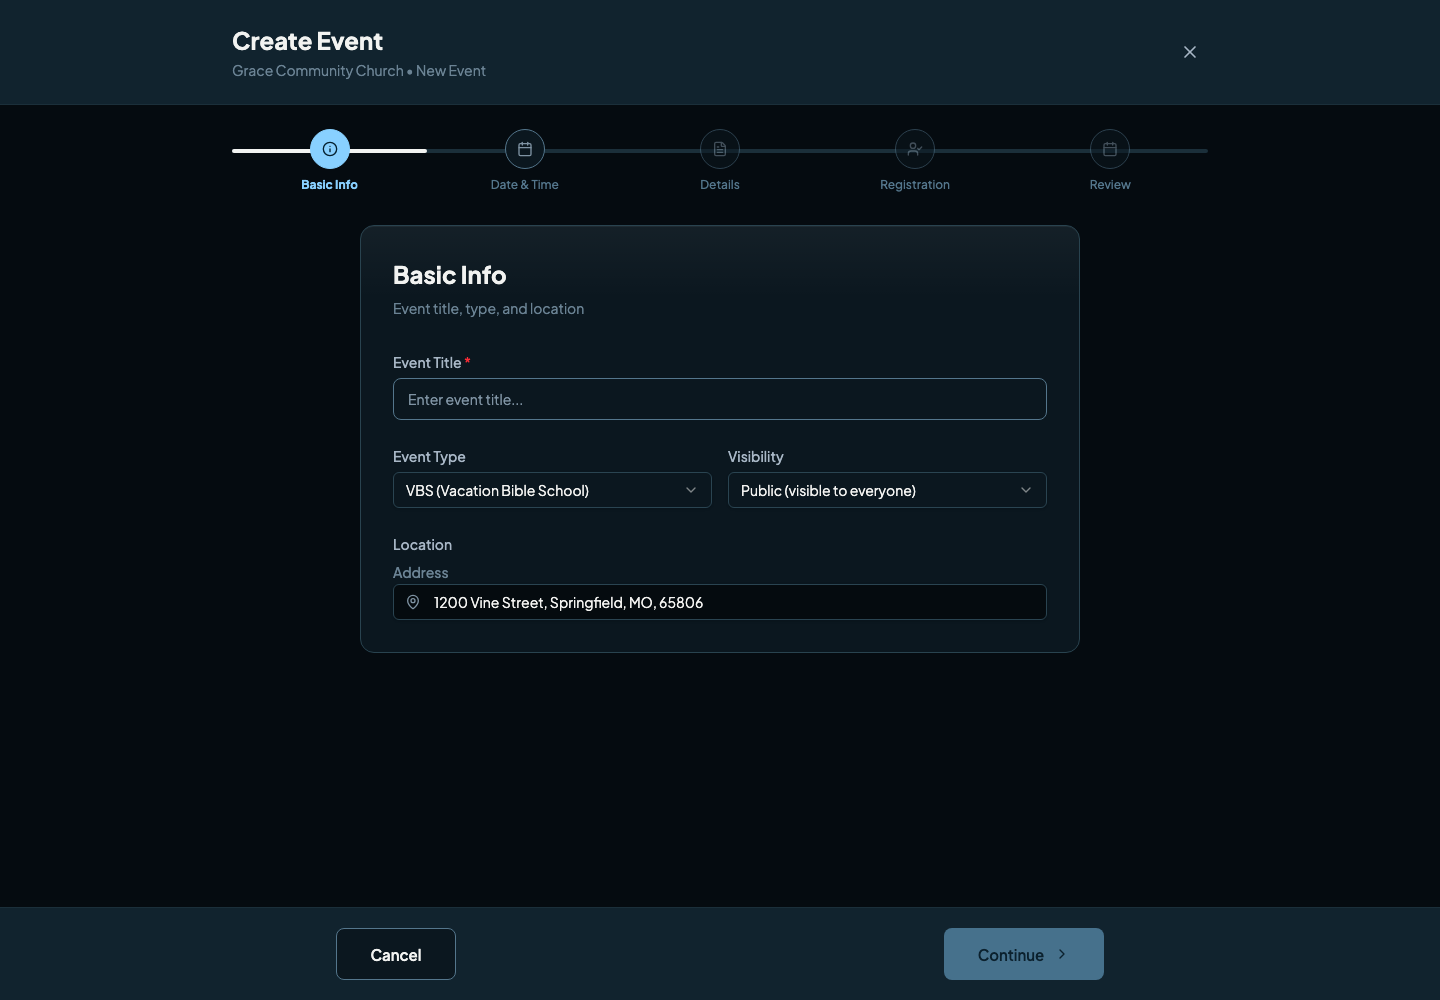Click the 'Event Type' field label
1440x1000 pixels.
point(429,457)
